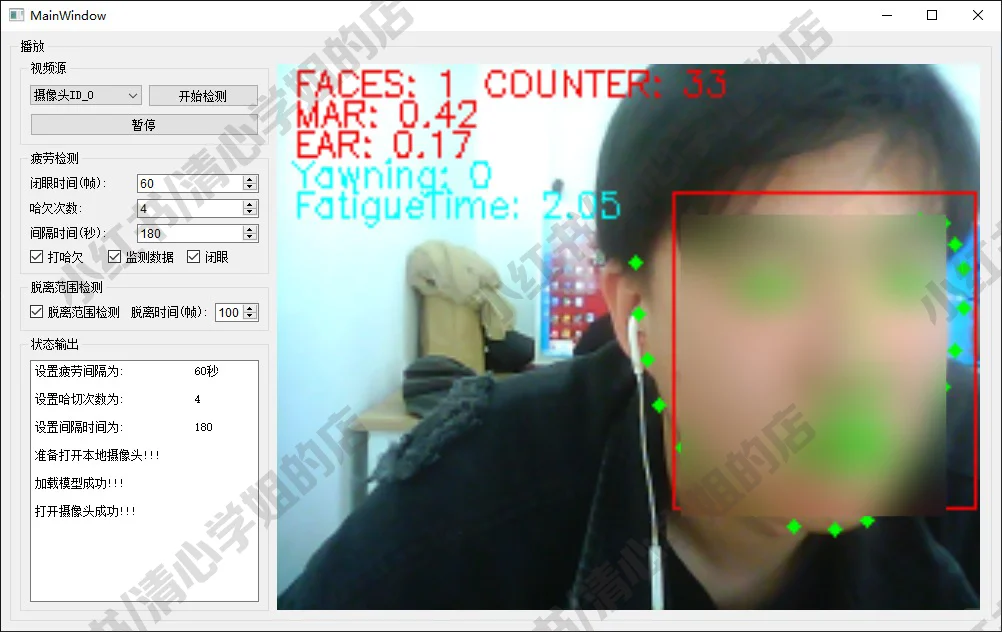Image resolution: width=1002 pixels, height=632 pixels.
Task: Decrement 哈欠次数 using its down arrow
Action: coord(250,213)
